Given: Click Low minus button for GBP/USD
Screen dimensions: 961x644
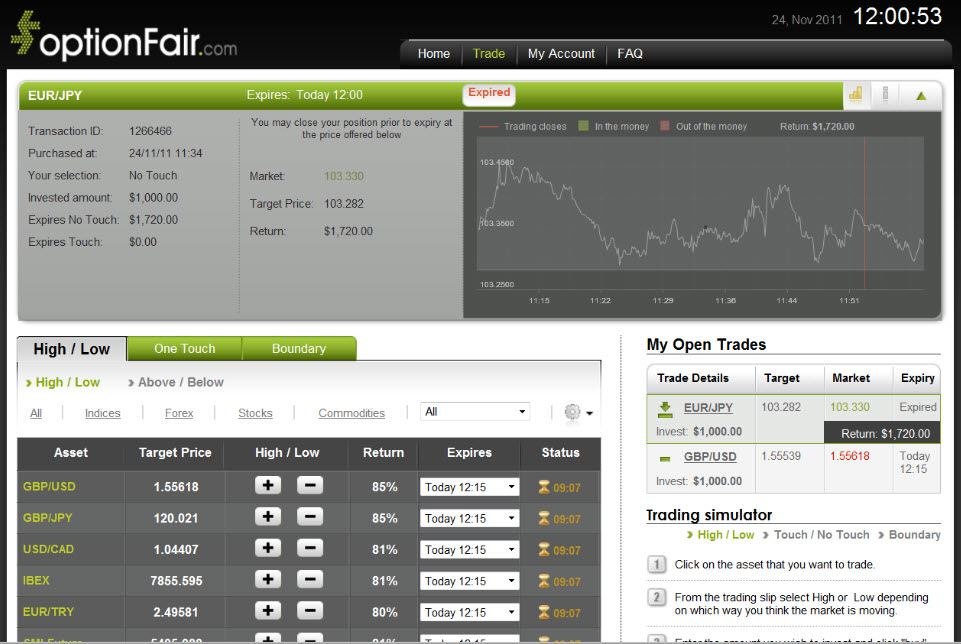Looking at the screenshot, I should tap(310, 485).
